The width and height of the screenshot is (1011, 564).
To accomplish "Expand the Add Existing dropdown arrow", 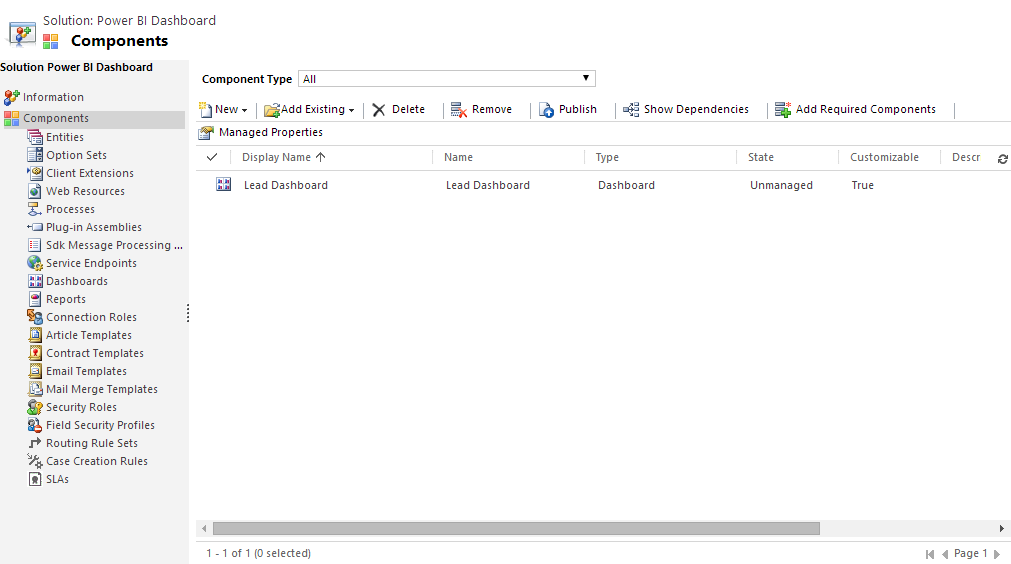I will pyautogui.click(x=351, y=110).
